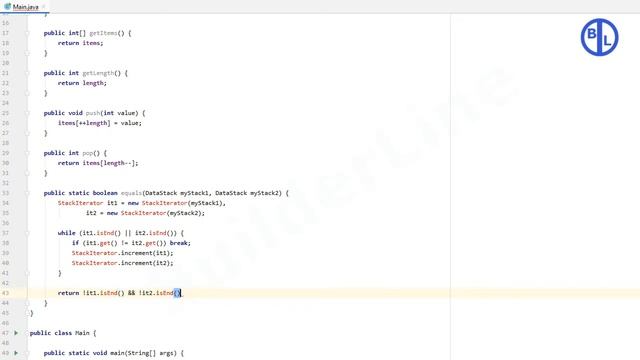This screenshot has width=640, height=360.
Task: Click the 'break;' statement
Action: tap(180, 243)
